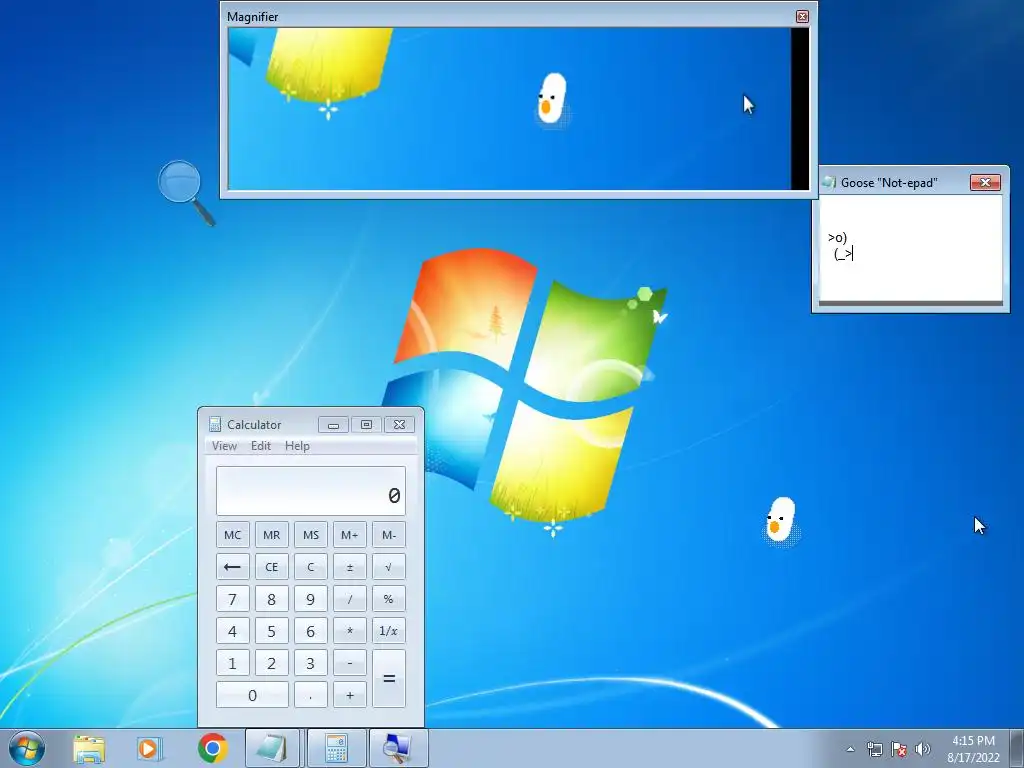Click the Goose Not-epad title bar icon
Image resolution: width=1024 pixels, height=768 pixels.
click(x=829, y=182)
